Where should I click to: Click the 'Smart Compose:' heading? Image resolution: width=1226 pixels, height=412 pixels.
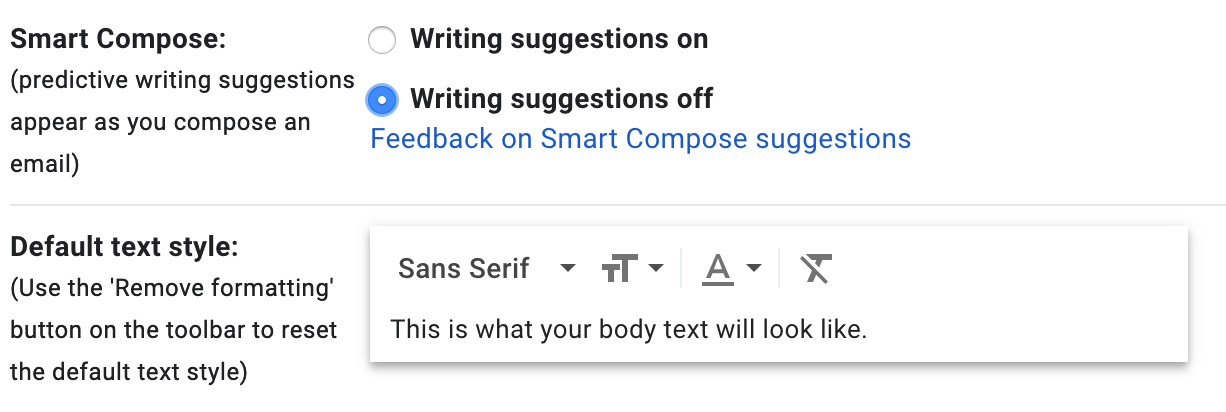pyautogui.click(x=118, y=40)
